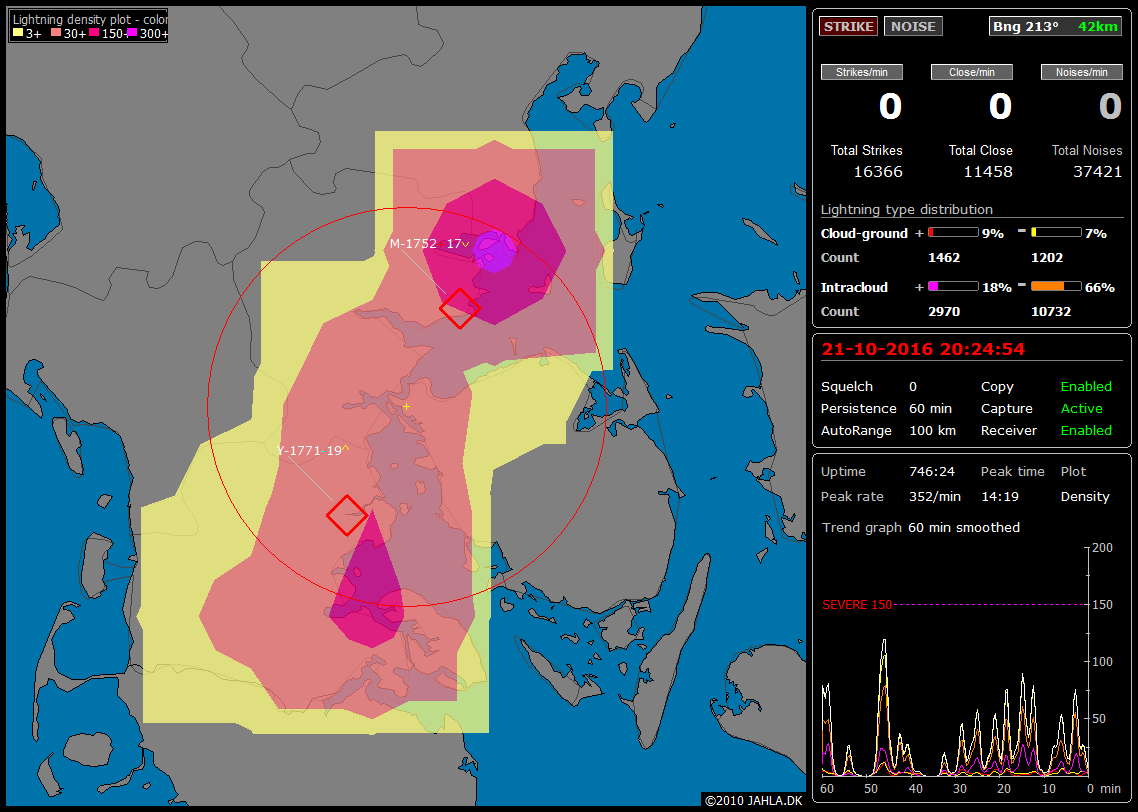Click the yellow cross receiver location marker
The image size is (1138, 812).
coord(406,407)
